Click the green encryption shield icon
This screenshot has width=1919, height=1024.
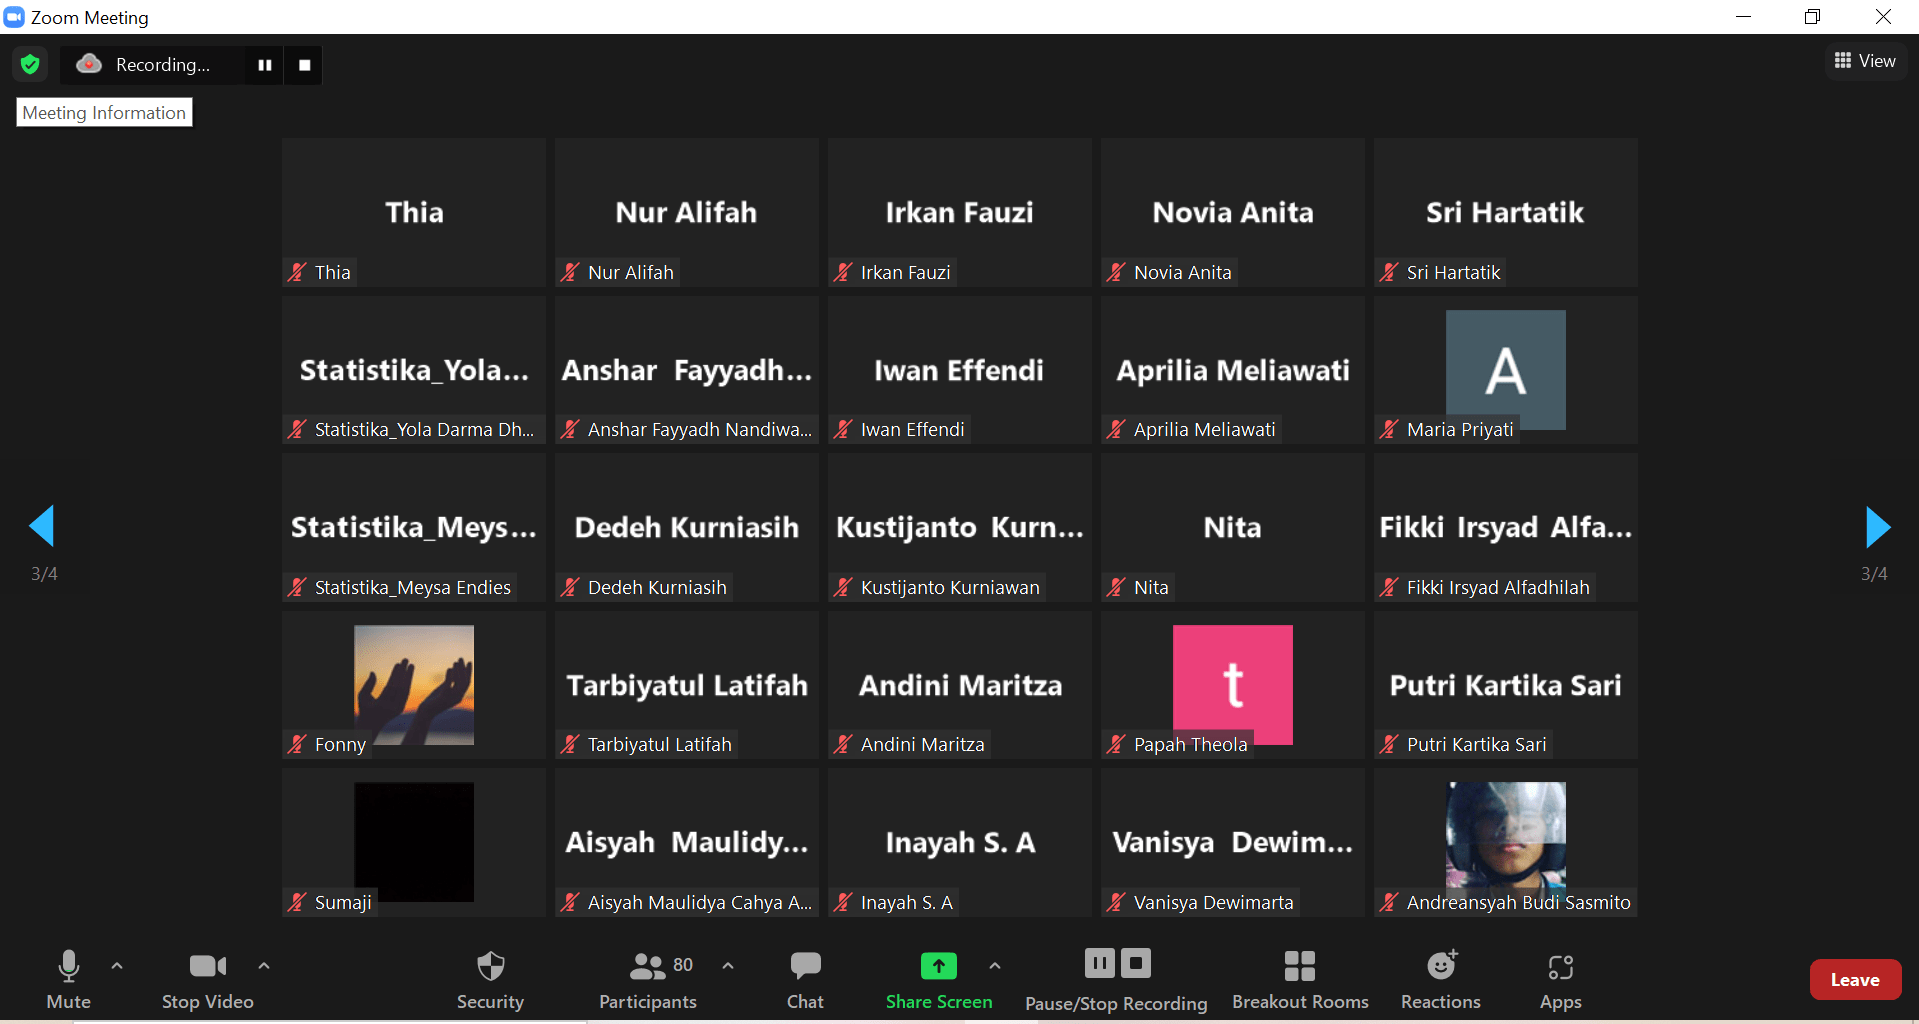pos(30,65)
